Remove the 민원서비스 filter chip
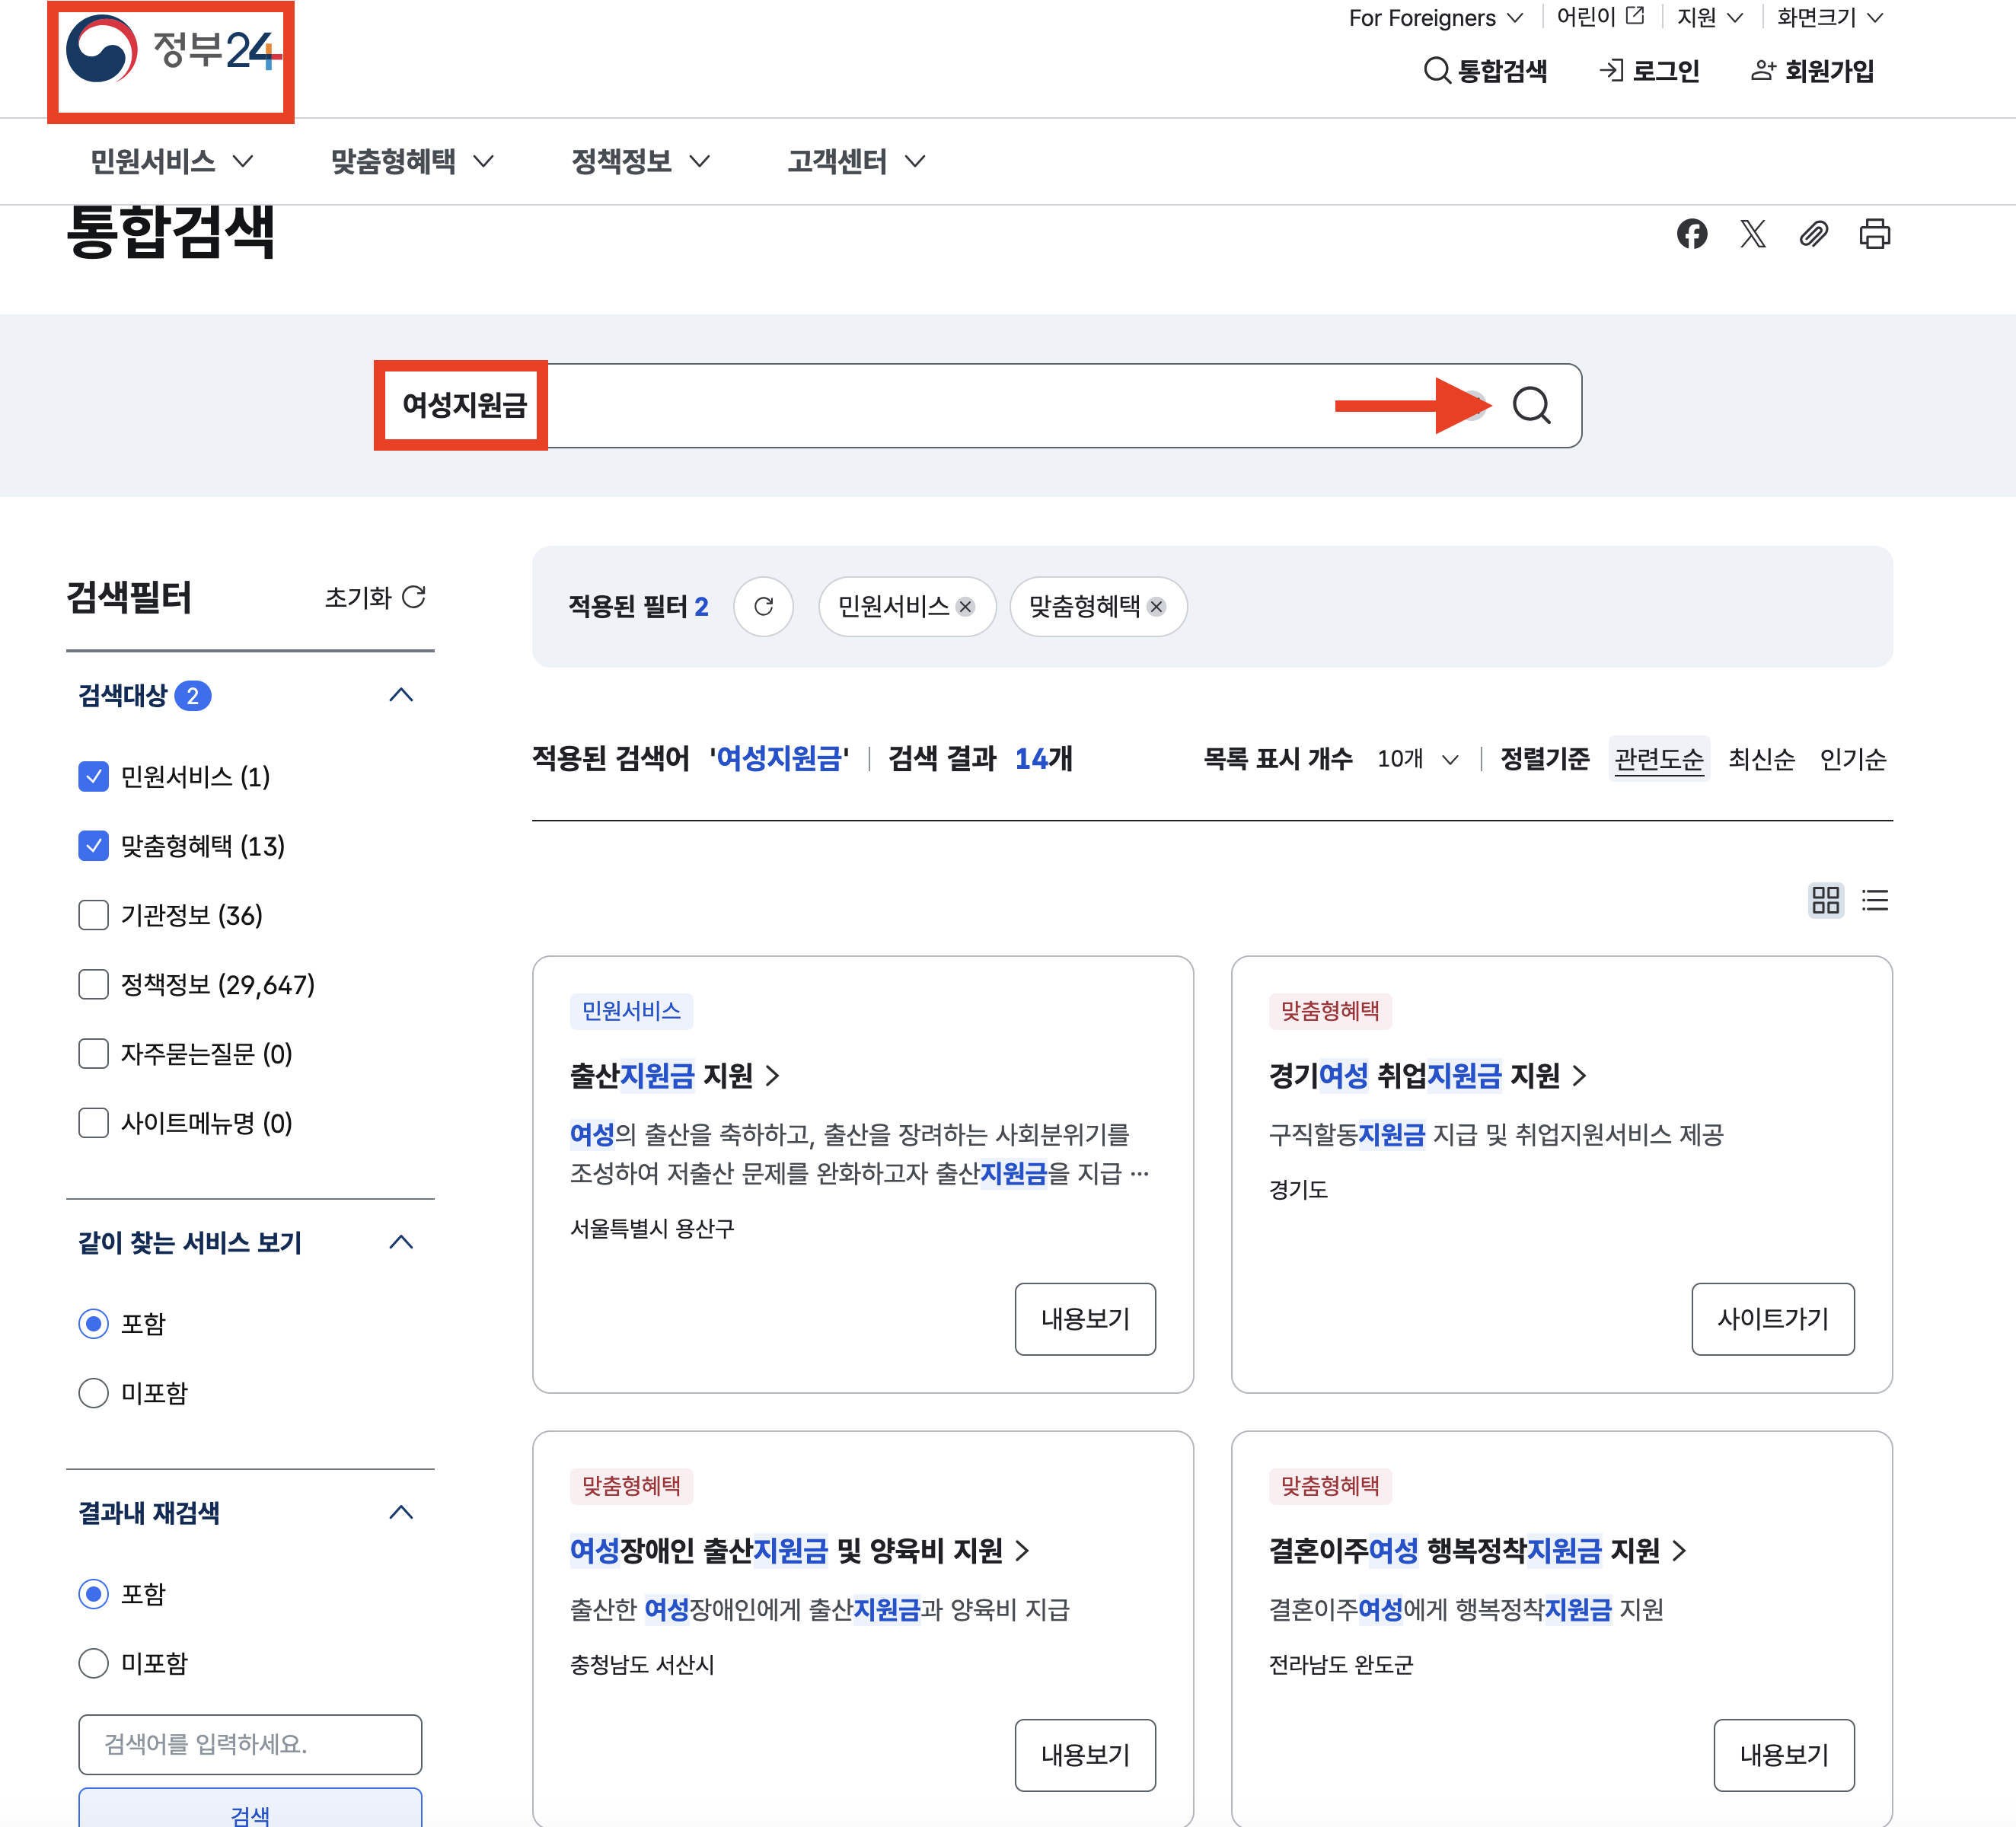Image resolution: width=2016 pixels, height=1827 pixels. (x=965, y=606)
